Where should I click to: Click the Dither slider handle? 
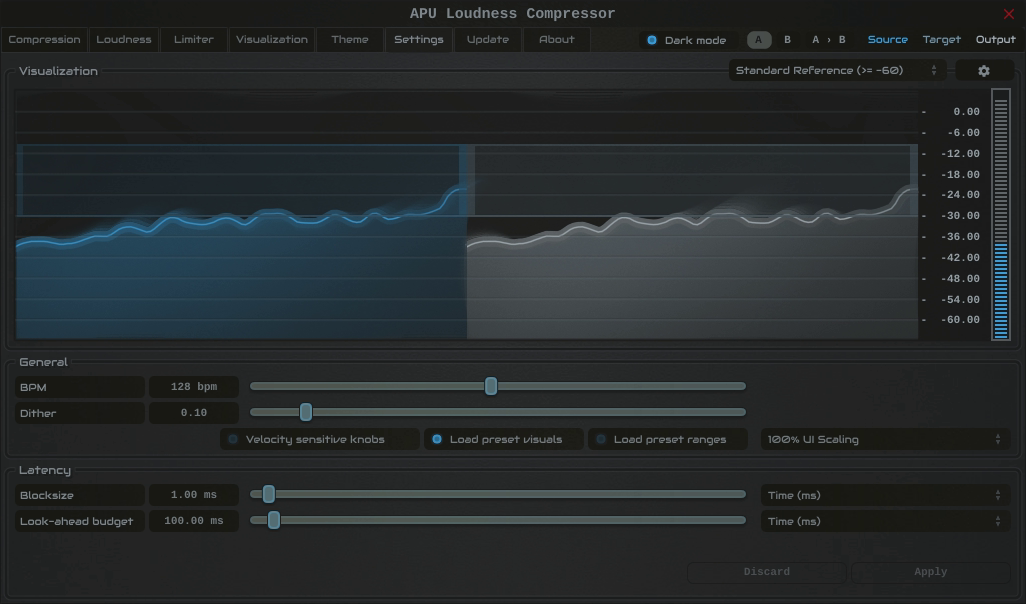point(306,412)
